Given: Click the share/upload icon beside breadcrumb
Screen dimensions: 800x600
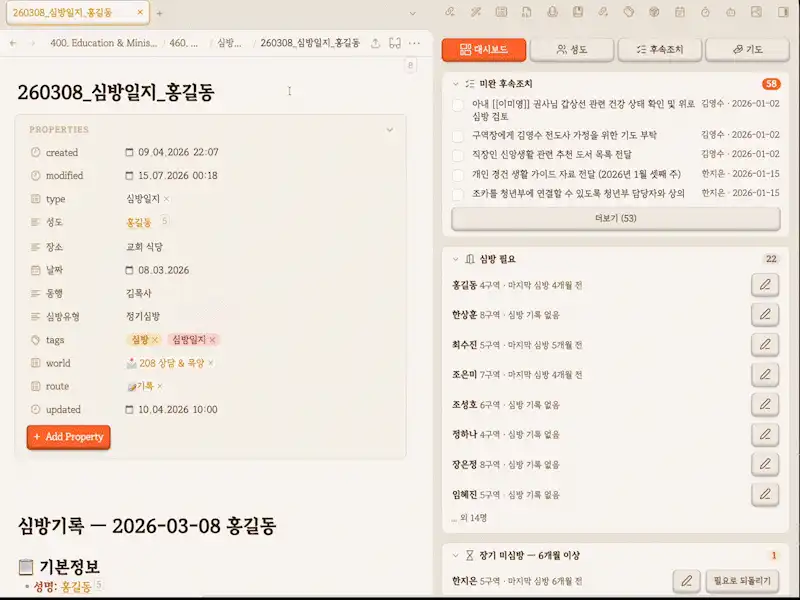Looking at the screenshot, I should coord(376,43).
